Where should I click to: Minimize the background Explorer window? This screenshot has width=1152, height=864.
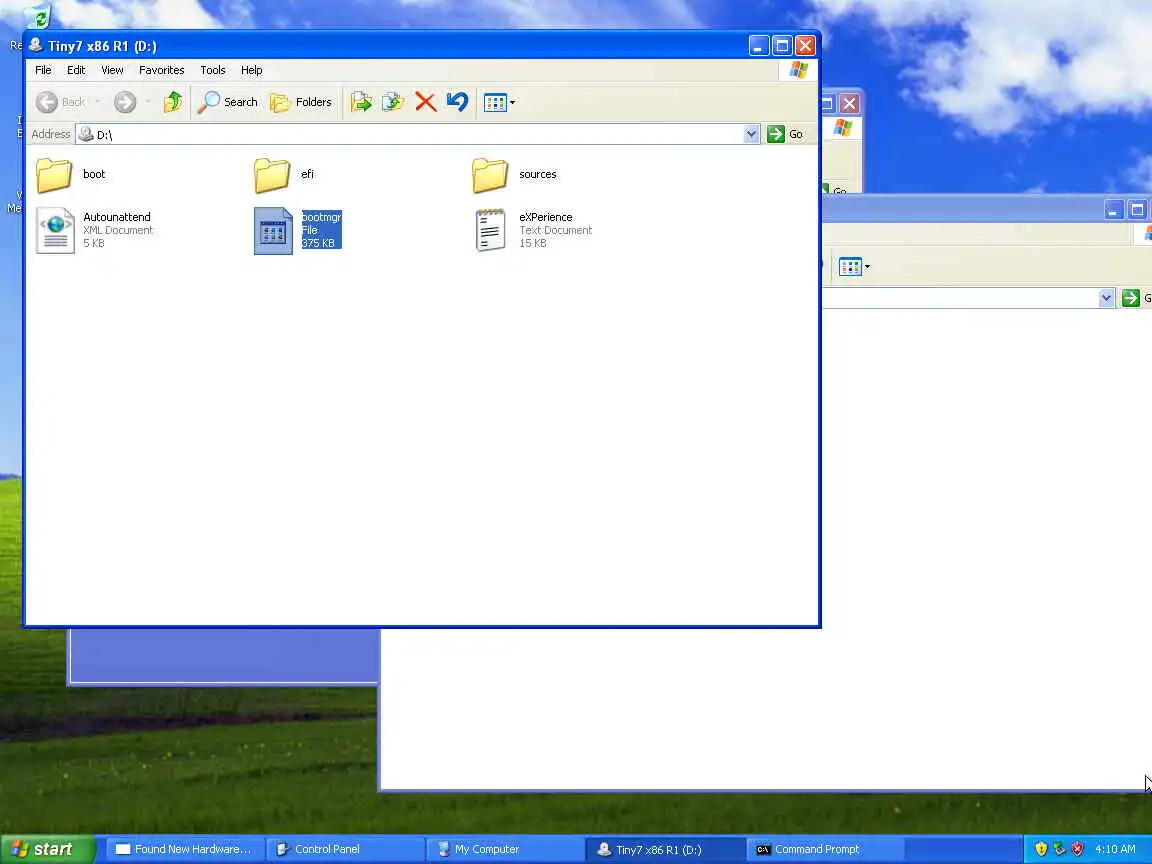coord(1113,210)
